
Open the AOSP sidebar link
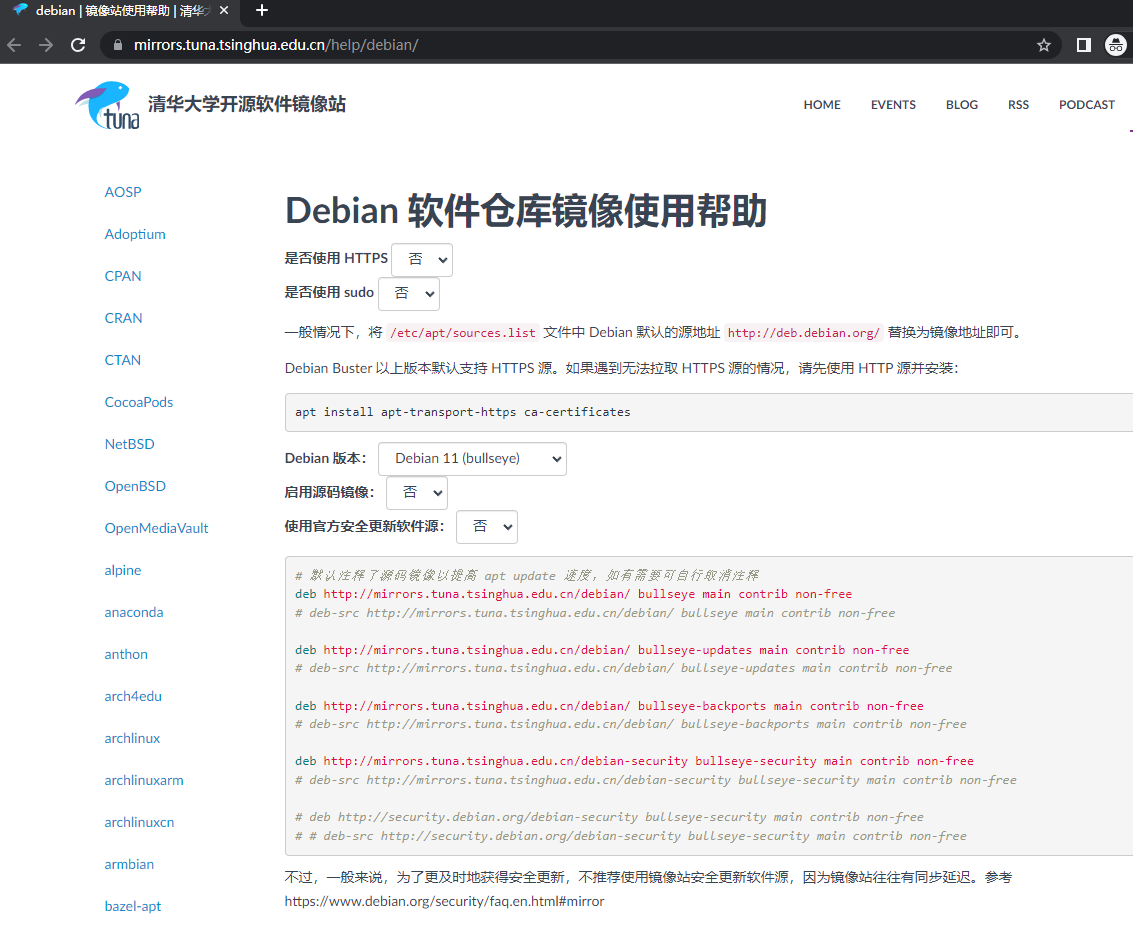click(123, 192)
